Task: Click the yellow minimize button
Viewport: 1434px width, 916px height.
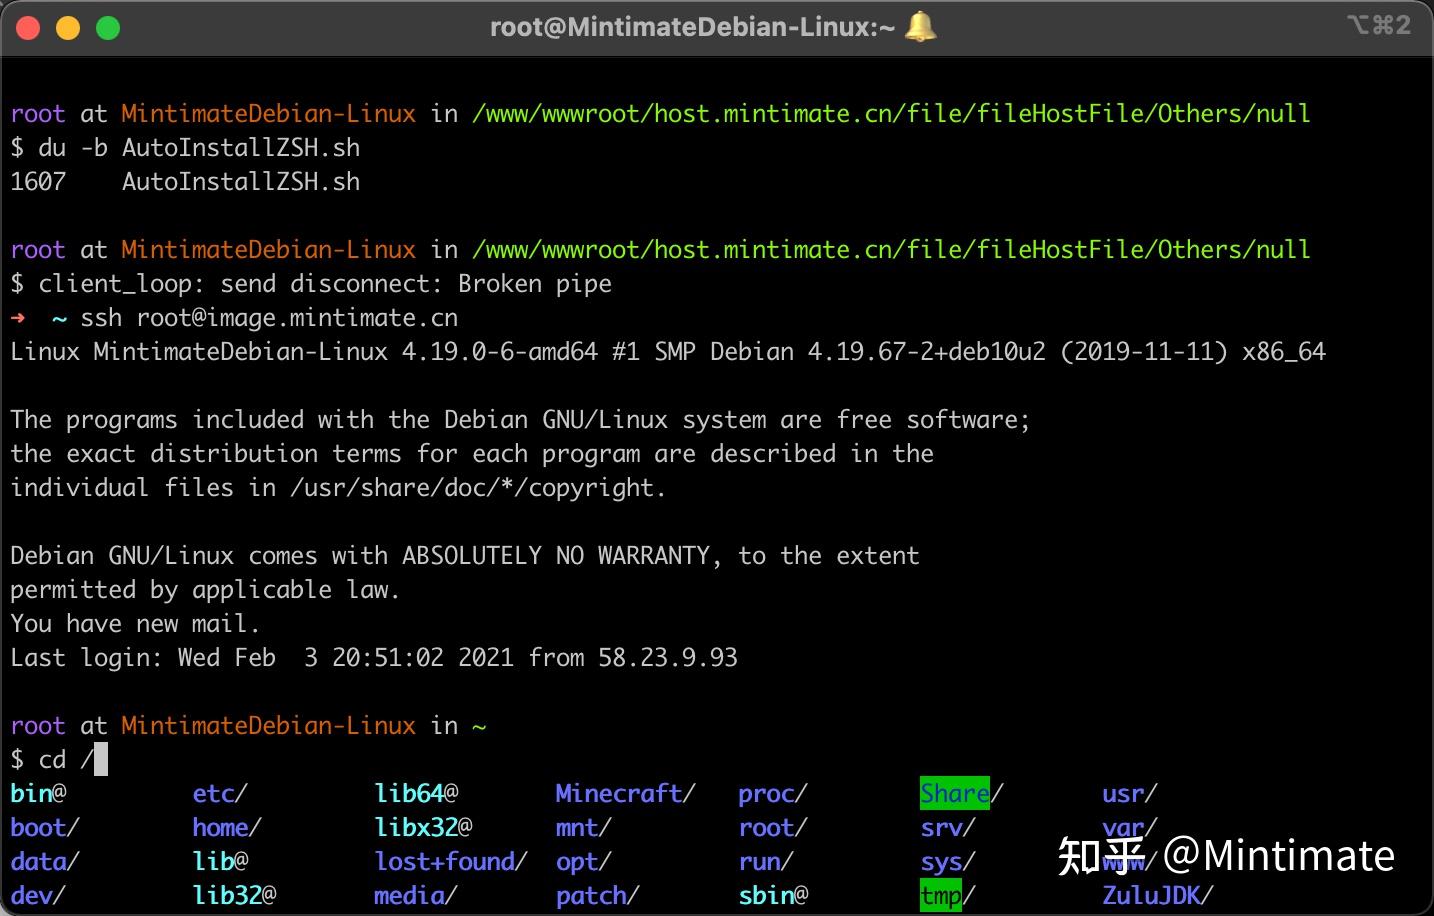Action: pyautogui.click(x=67, y=27)
